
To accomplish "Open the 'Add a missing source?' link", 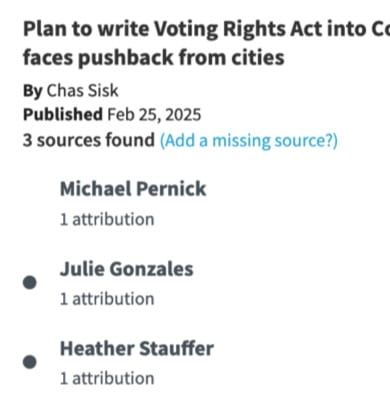I will coord(249,140).
